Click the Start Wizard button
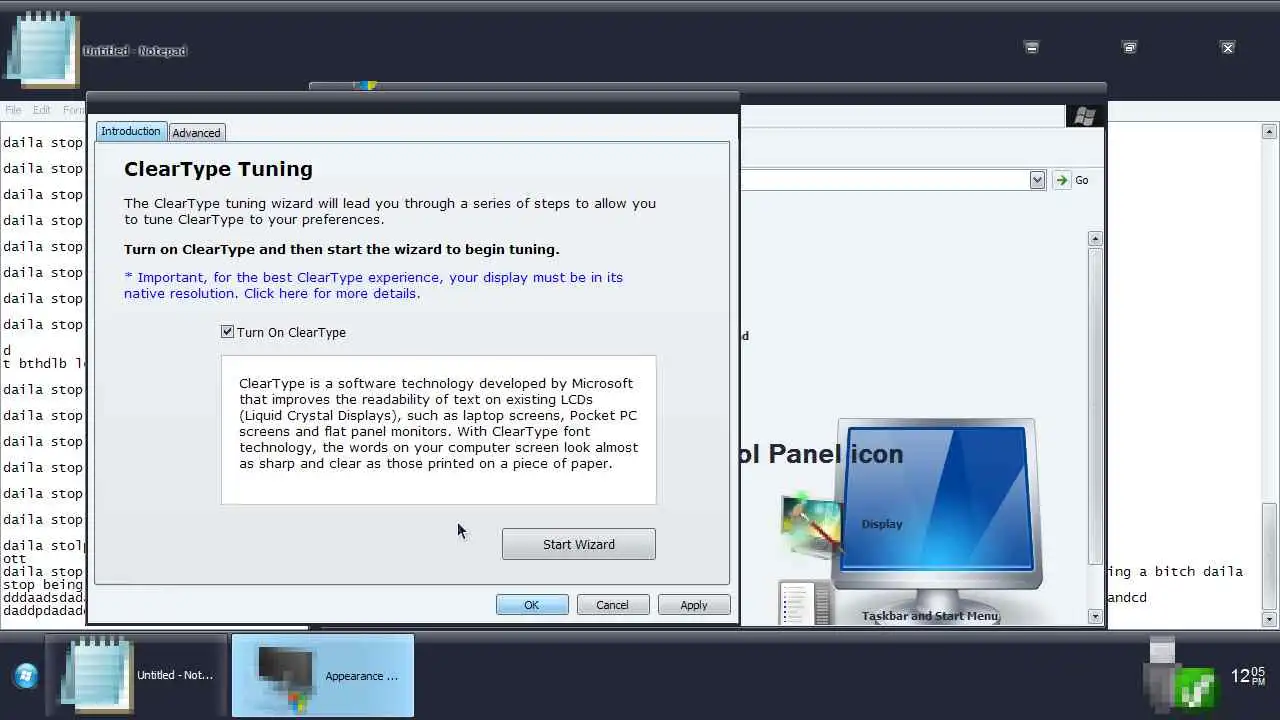The width and height of the screenshot is (1280, 720). [x=579, y=544]
